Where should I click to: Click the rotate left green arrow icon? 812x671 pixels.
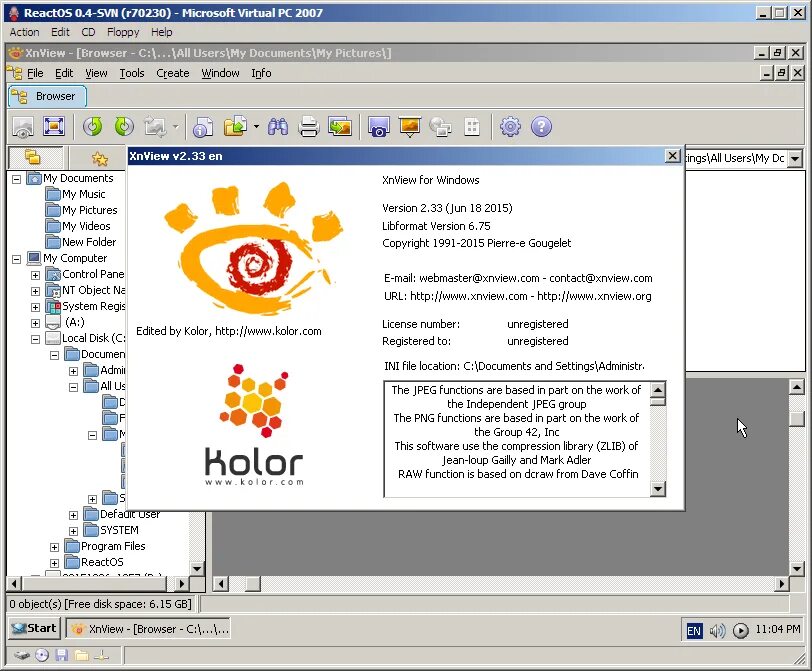point(93,127)
